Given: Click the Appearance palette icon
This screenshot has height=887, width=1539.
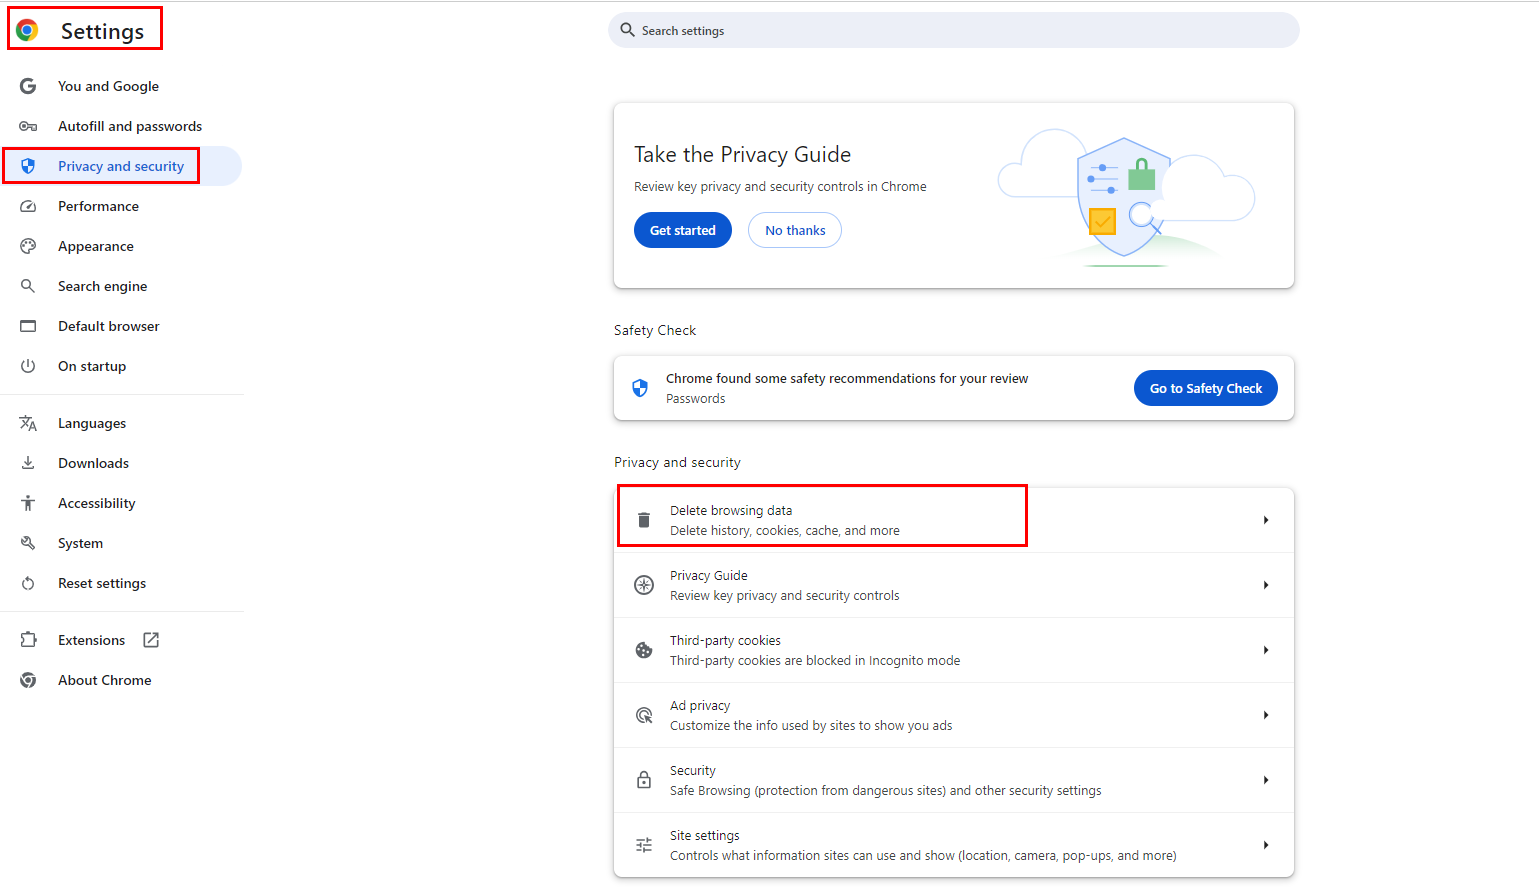Looking at the screenshot, I should point(28,246).
